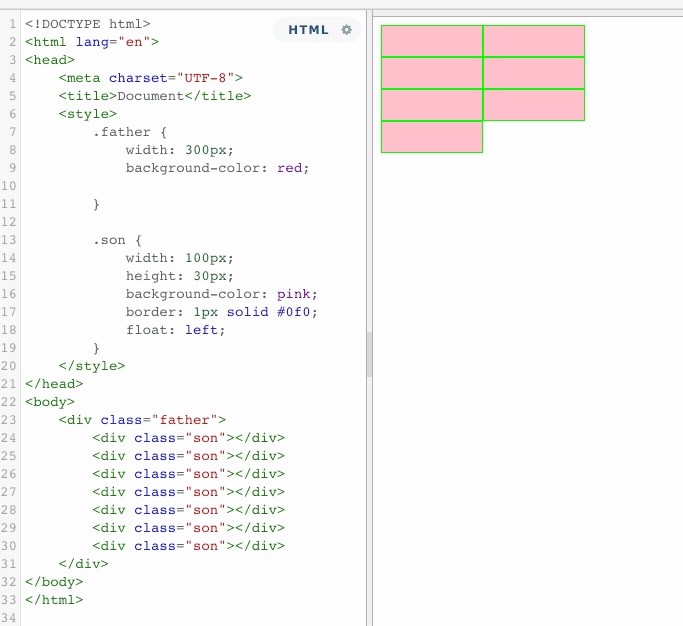Viewport: 683px width, 626px height.
Task: Click the divider handle between editor and result
Action: 369,355
